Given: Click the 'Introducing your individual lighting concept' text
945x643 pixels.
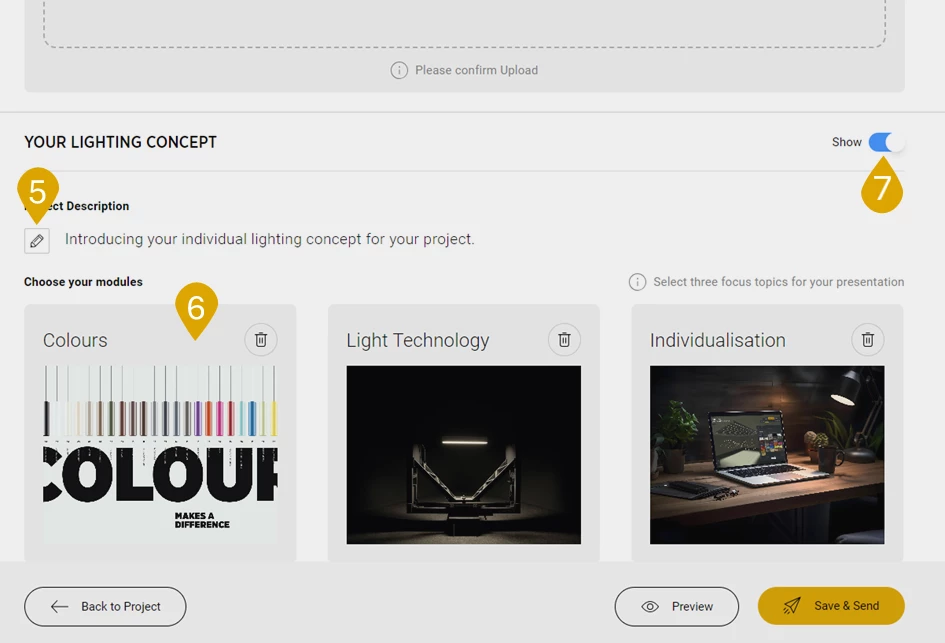Looking at the screenshot, I should (269, 240).
